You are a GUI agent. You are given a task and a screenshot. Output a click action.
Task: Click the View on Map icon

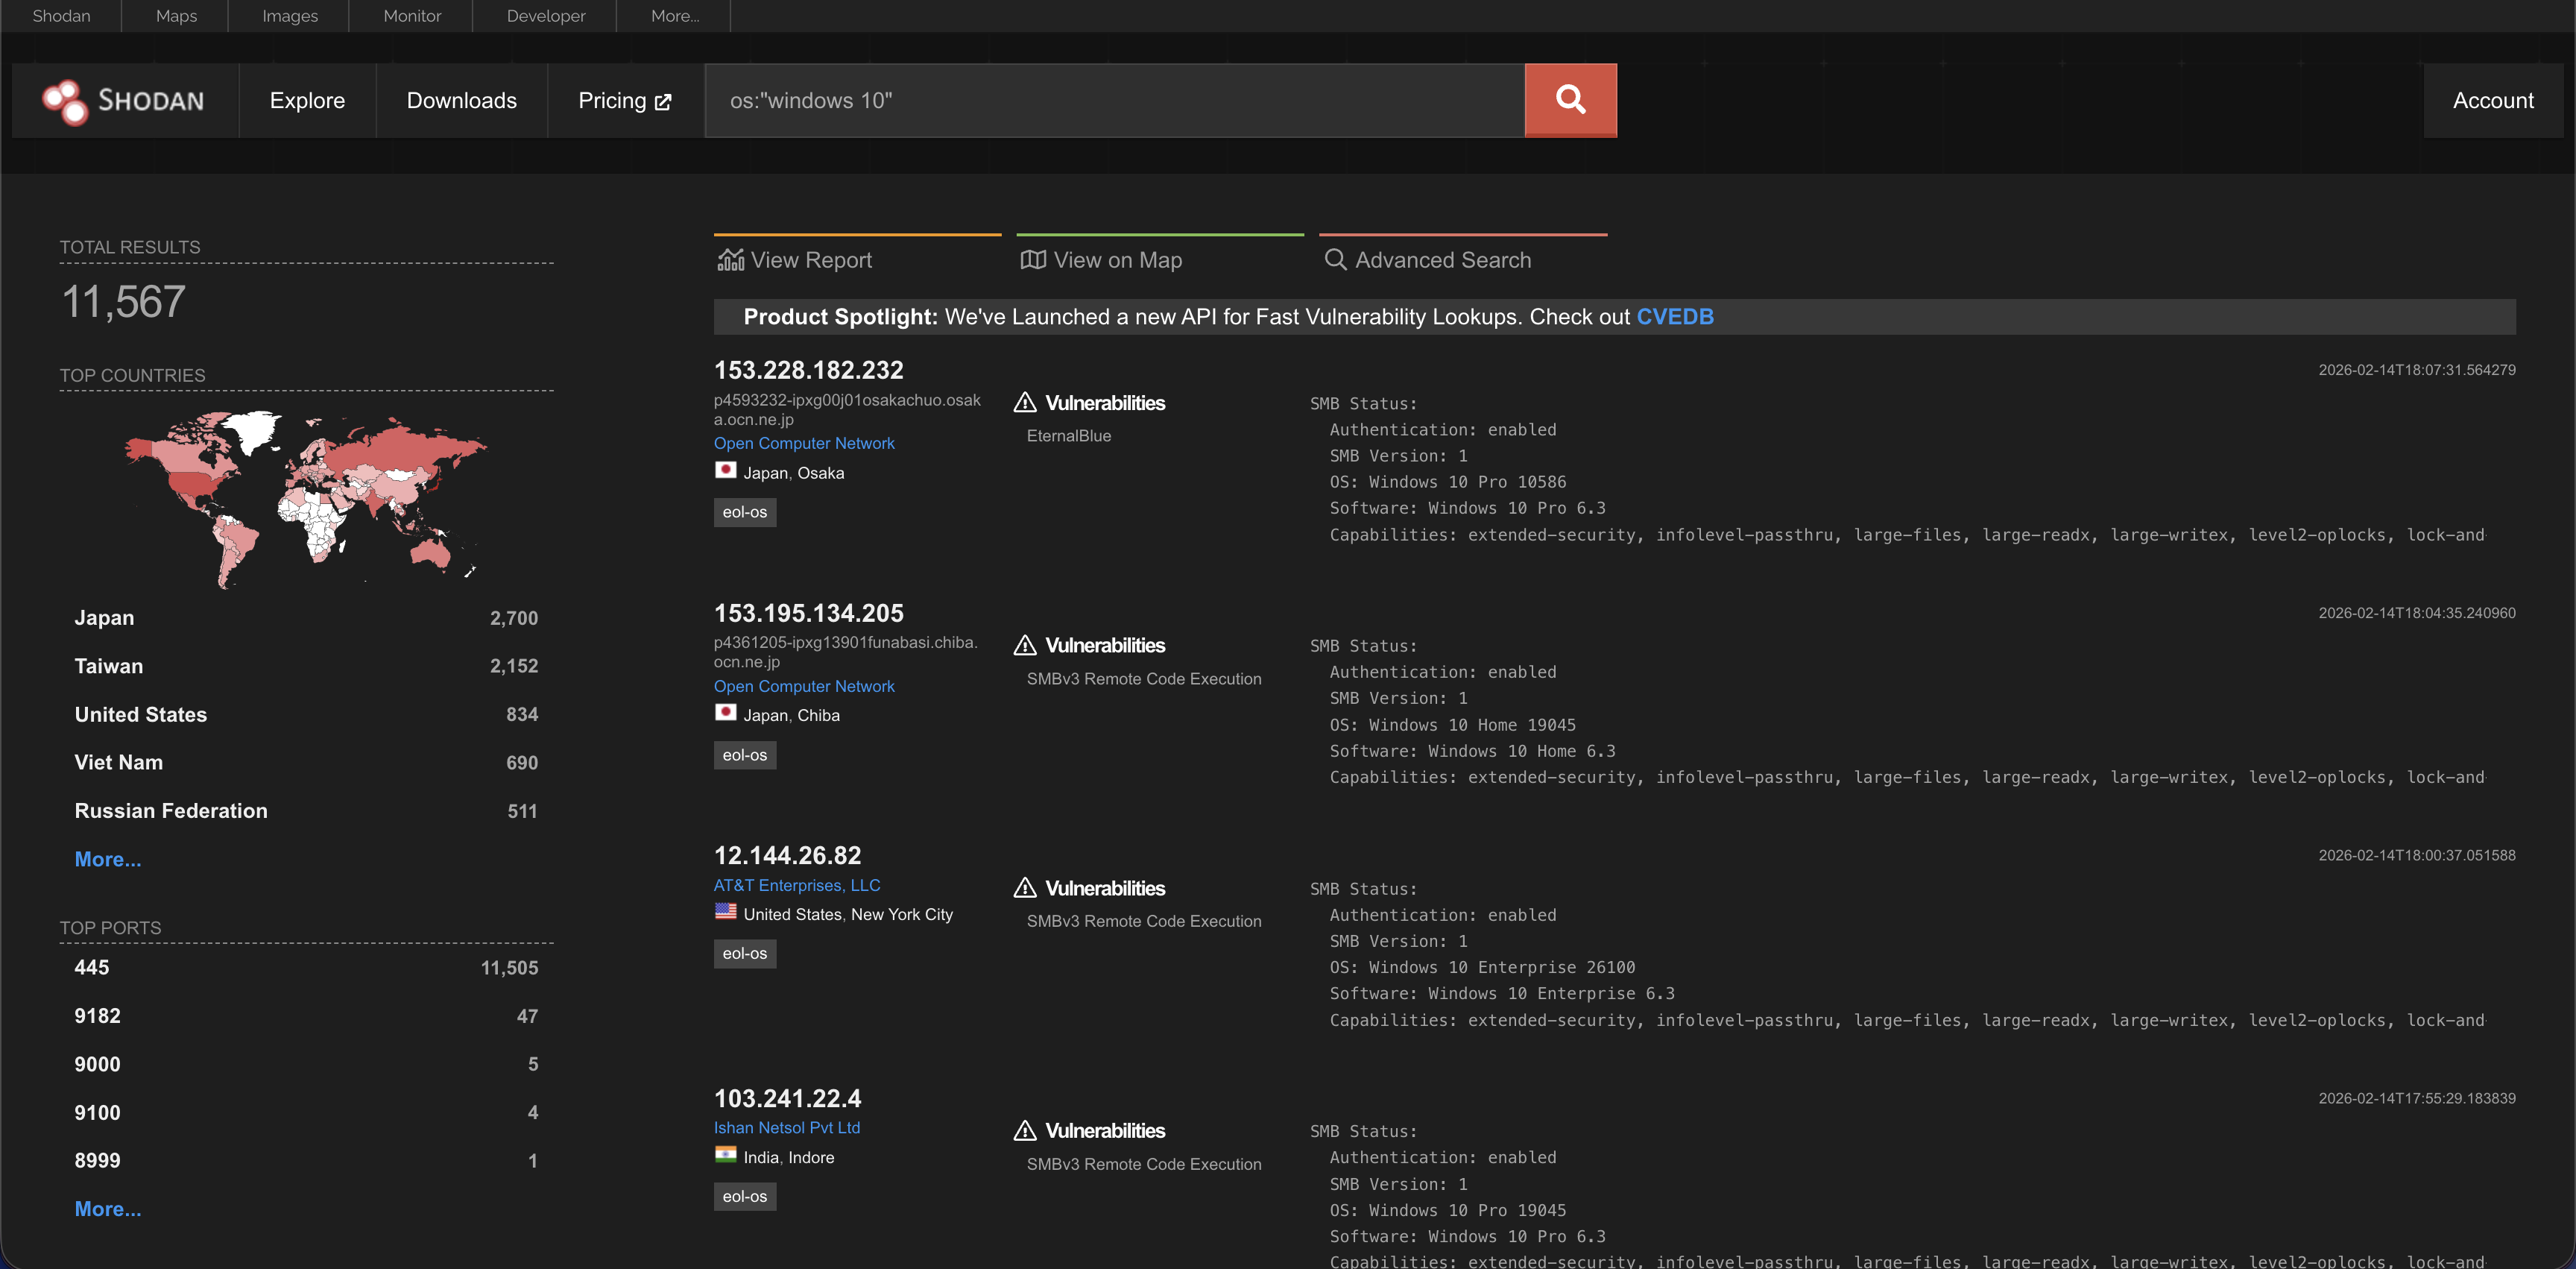tap(1033, 260)
